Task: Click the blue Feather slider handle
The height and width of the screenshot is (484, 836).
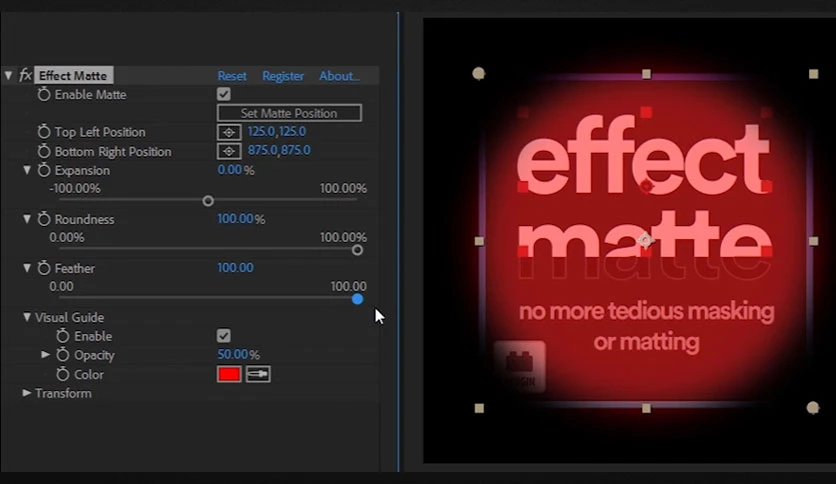Action: (x=357, y=299)
